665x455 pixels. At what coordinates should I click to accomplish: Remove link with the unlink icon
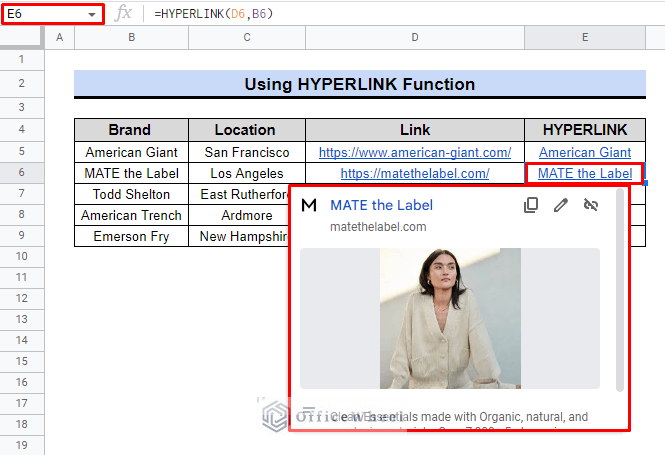[x=591, y=205]
